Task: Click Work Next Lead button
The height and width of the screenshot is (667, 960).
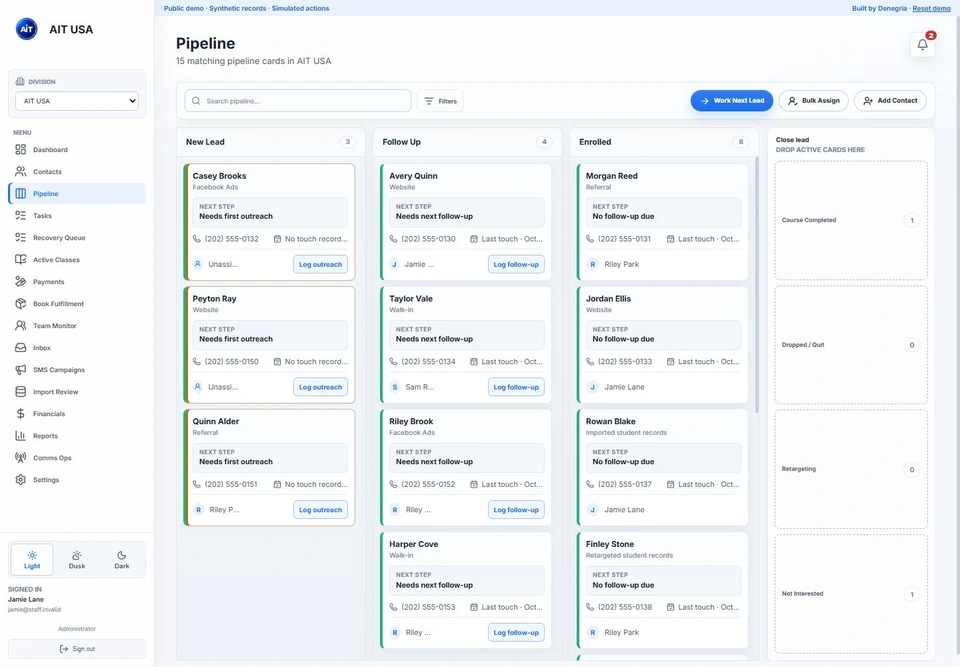Action: tap(732, 100)
